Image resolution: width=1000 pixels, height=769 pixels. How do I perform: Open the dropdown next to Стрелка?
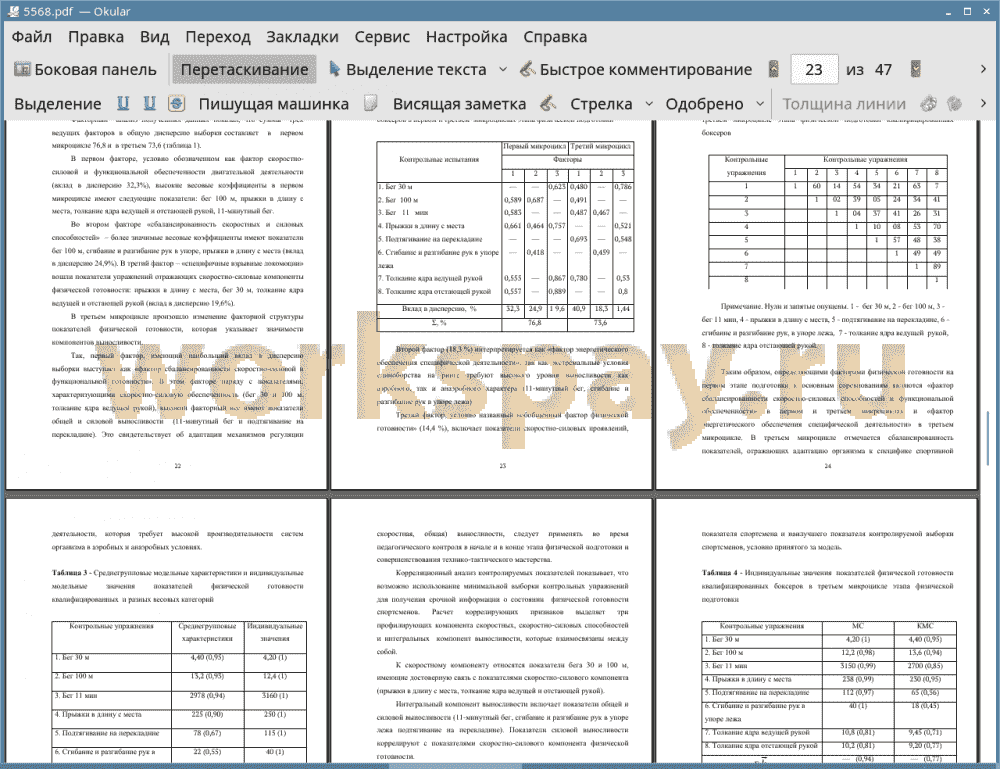coord(649,103)
